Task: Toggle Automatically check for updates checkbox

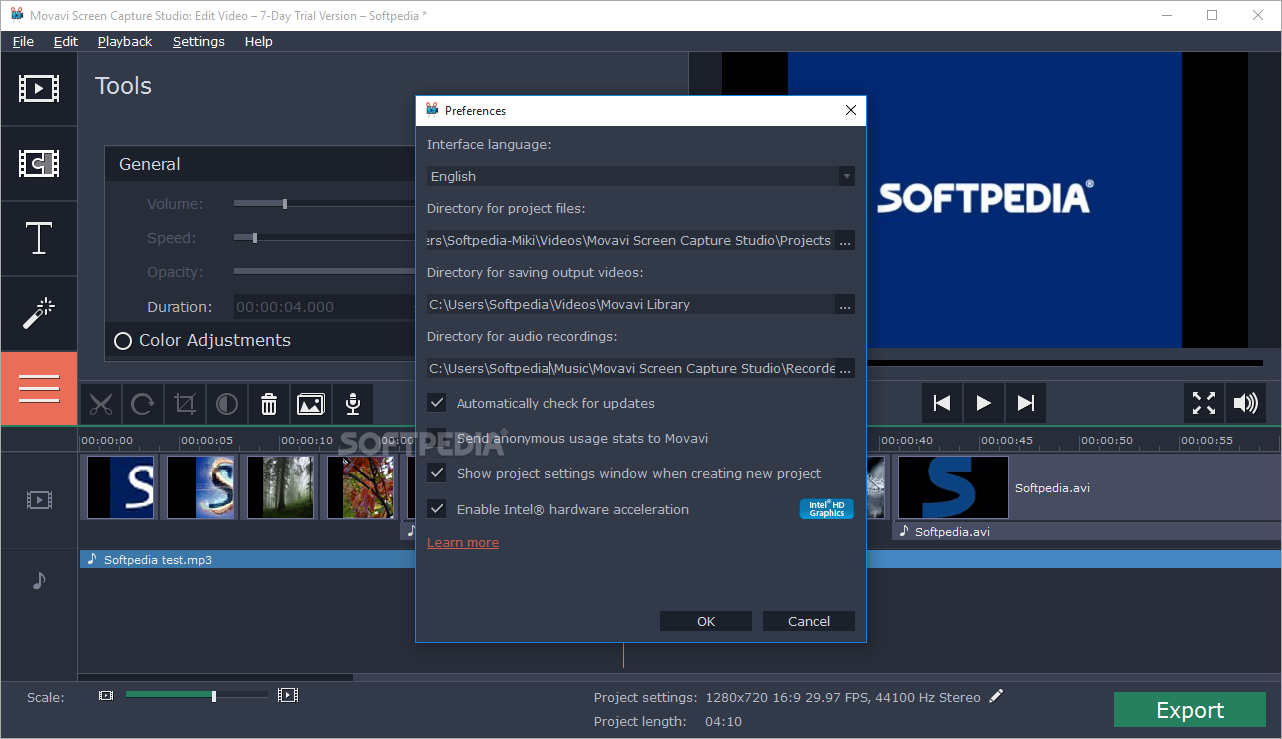Action: pyautogui.click(x=437, y=403)
